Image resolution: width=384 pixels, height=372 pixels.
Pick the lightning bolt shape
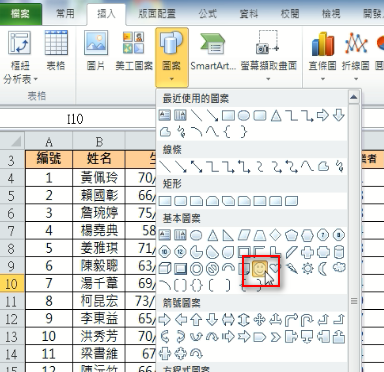pyautogui.click(x=291, y=268)
